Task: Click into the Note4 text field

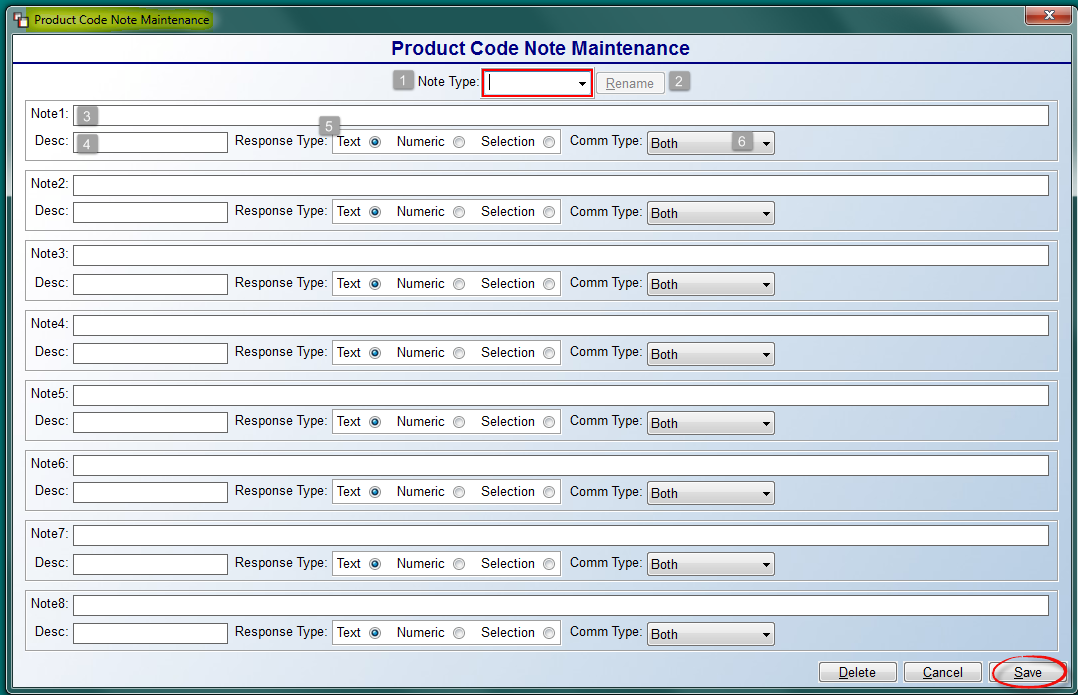Action: click(x=561, y=325)
